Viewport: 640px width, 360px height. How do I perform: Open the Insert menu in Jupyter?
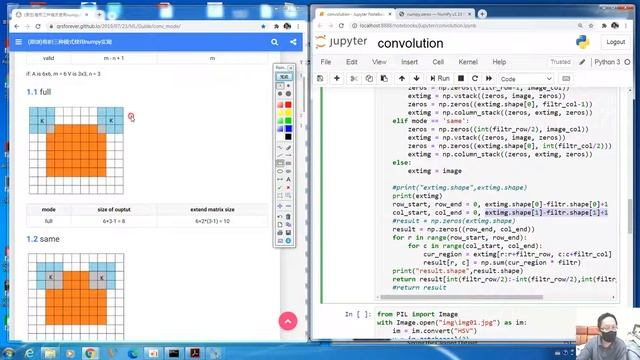pyautogui.click(x=409, y=62)
